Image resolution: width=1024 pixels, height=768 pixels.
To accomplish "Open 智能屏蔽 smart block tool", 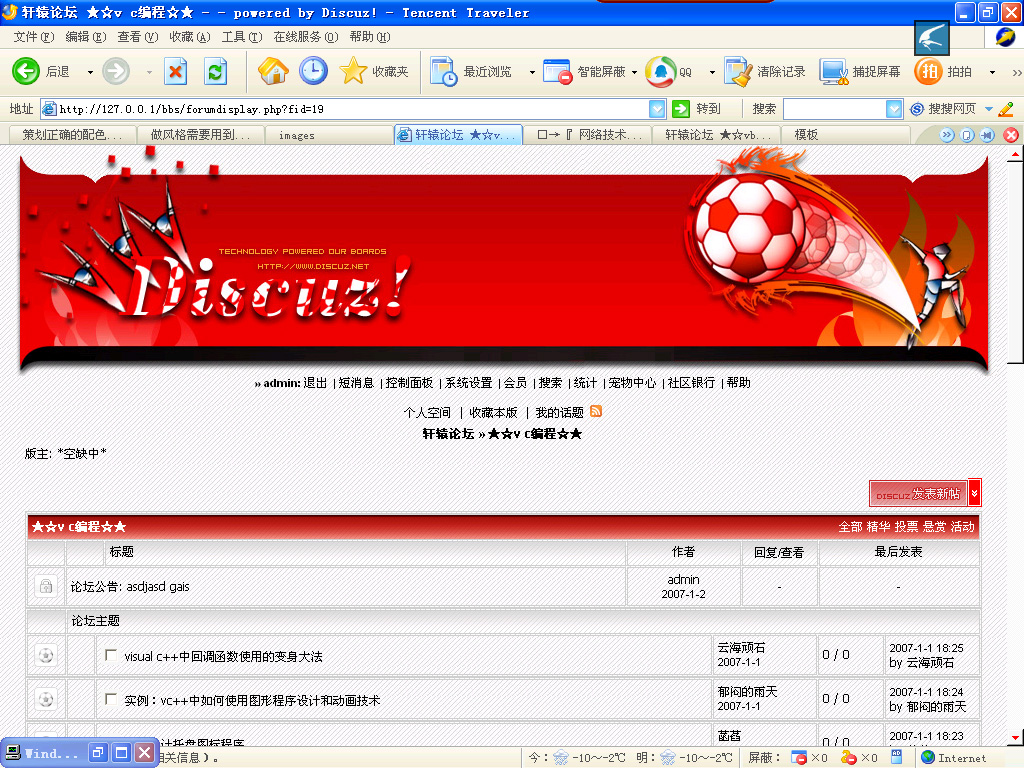I will tap(584, 71).
